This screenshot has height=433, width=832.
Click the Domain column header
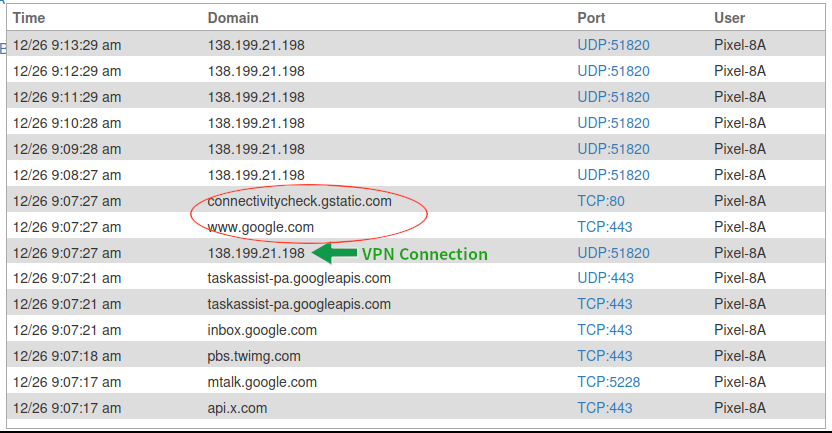pos(233,18)
